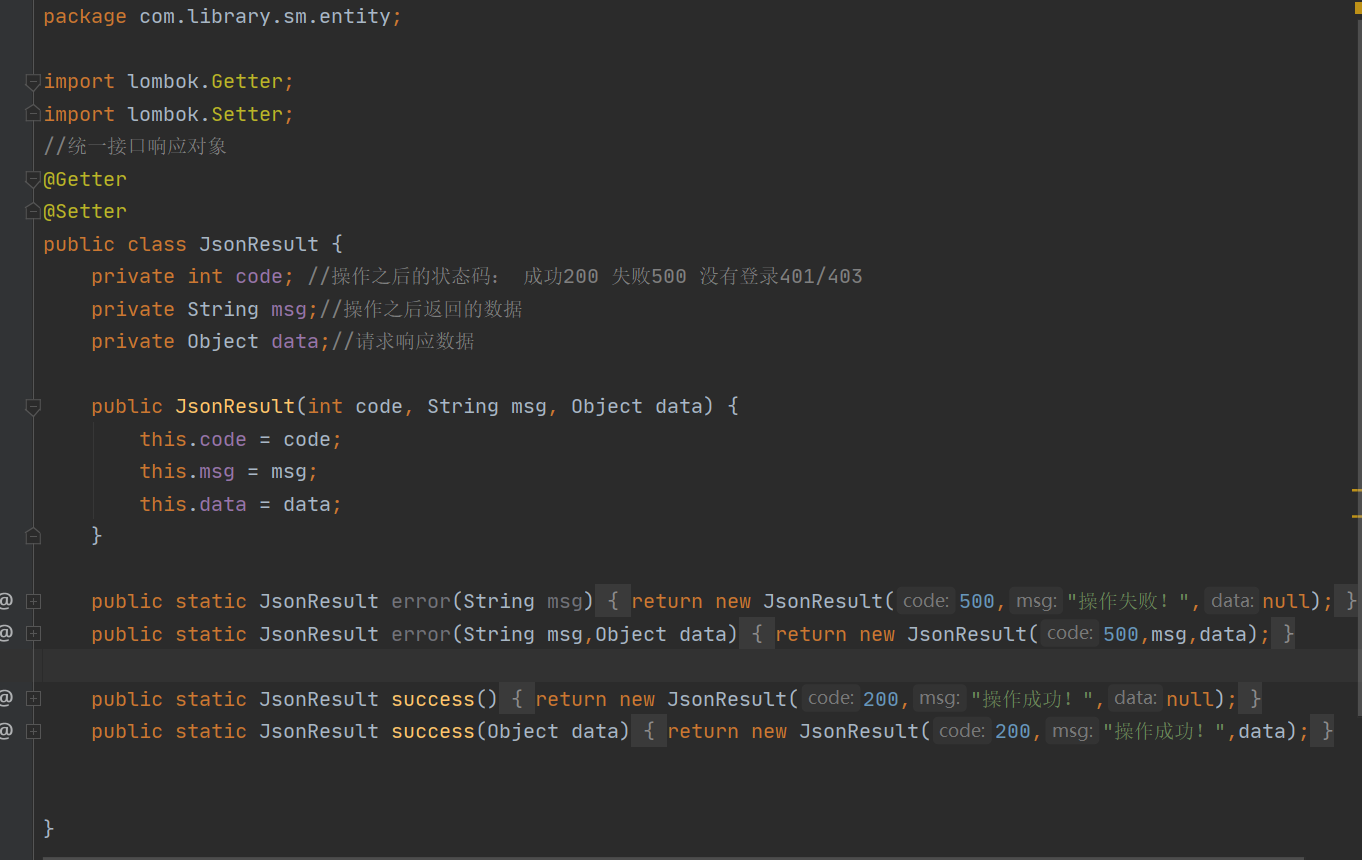
Task: Click the @ gutter icon beside error(String msg,Object data)
Action: pos(6,634)
